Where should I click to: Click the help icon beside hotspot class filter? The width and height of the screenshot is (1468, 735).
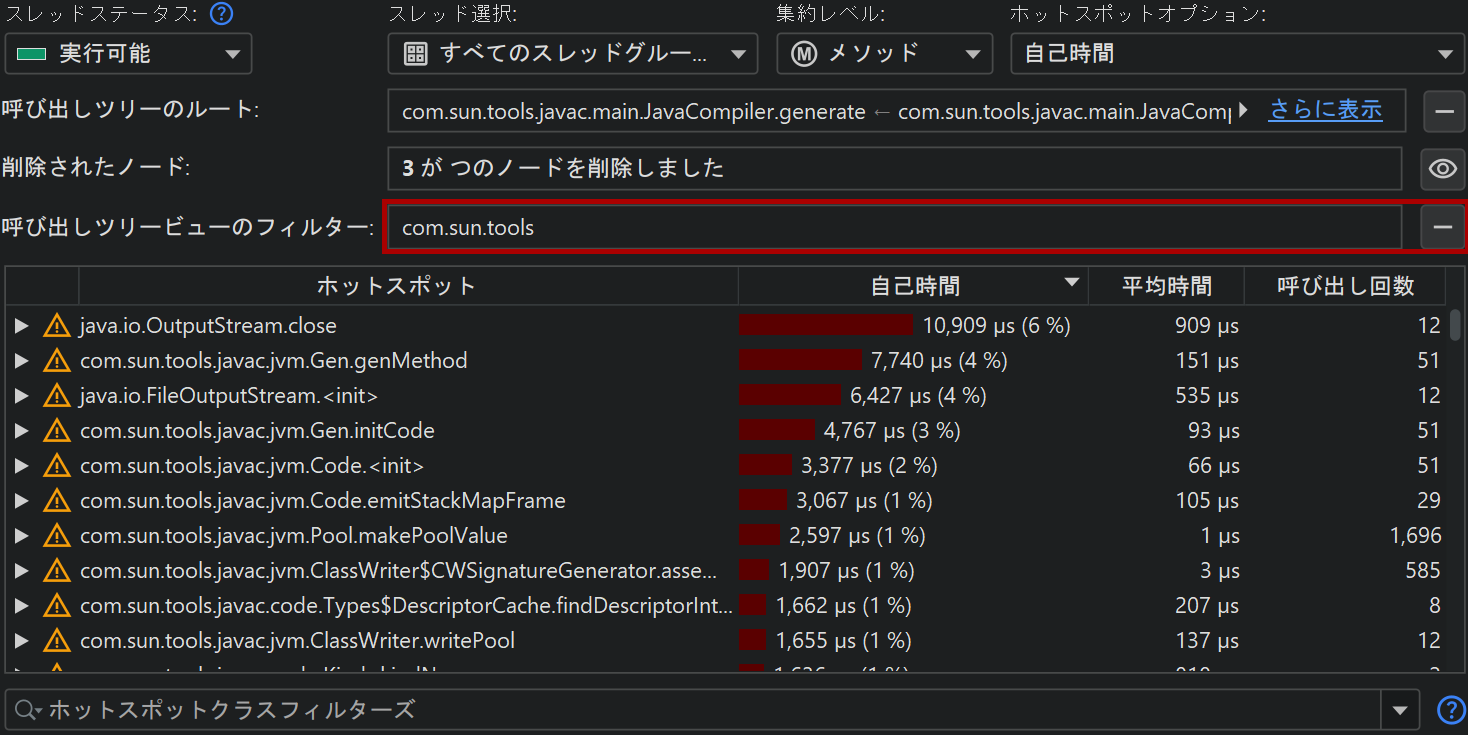[1450, 710]
